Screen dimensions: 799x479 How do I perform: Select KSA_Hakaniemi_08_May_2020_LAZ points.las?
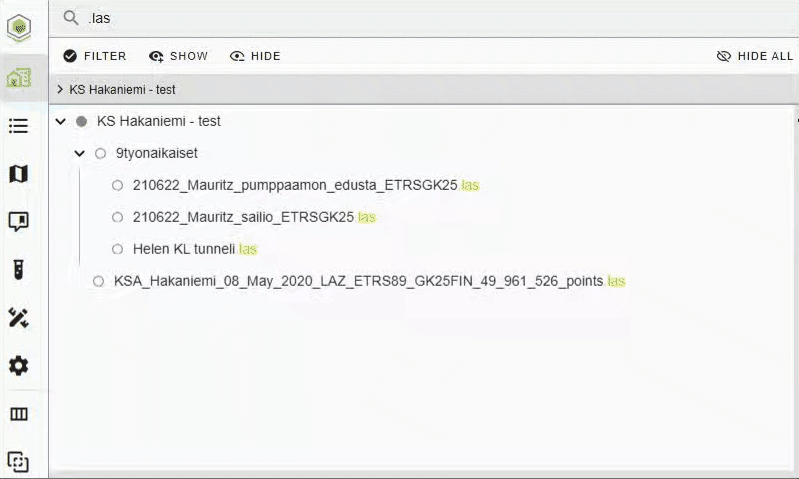pyautogui.click(x=369, y=281)
